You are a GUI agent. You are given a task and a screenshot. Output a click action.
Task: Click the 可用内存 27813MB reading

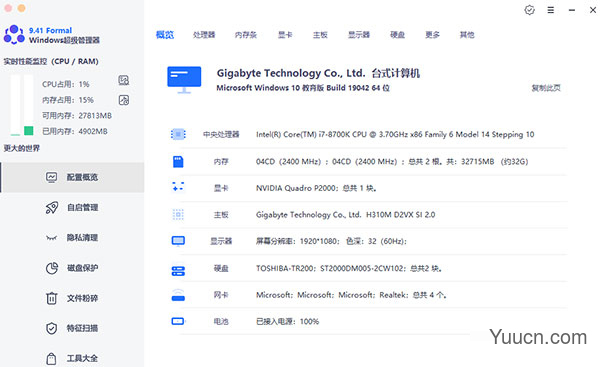pos(77,116)
